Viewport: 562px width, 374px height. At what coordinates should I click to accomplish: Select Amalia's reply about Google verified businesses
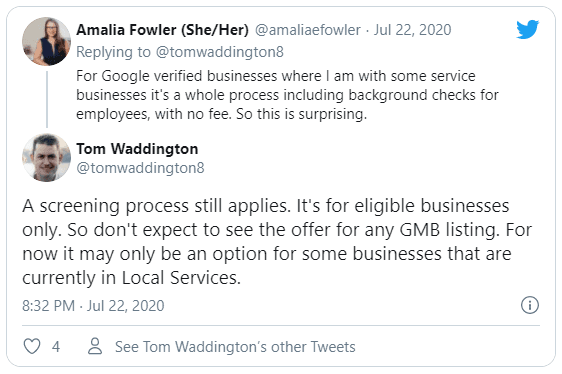point(287,95)
